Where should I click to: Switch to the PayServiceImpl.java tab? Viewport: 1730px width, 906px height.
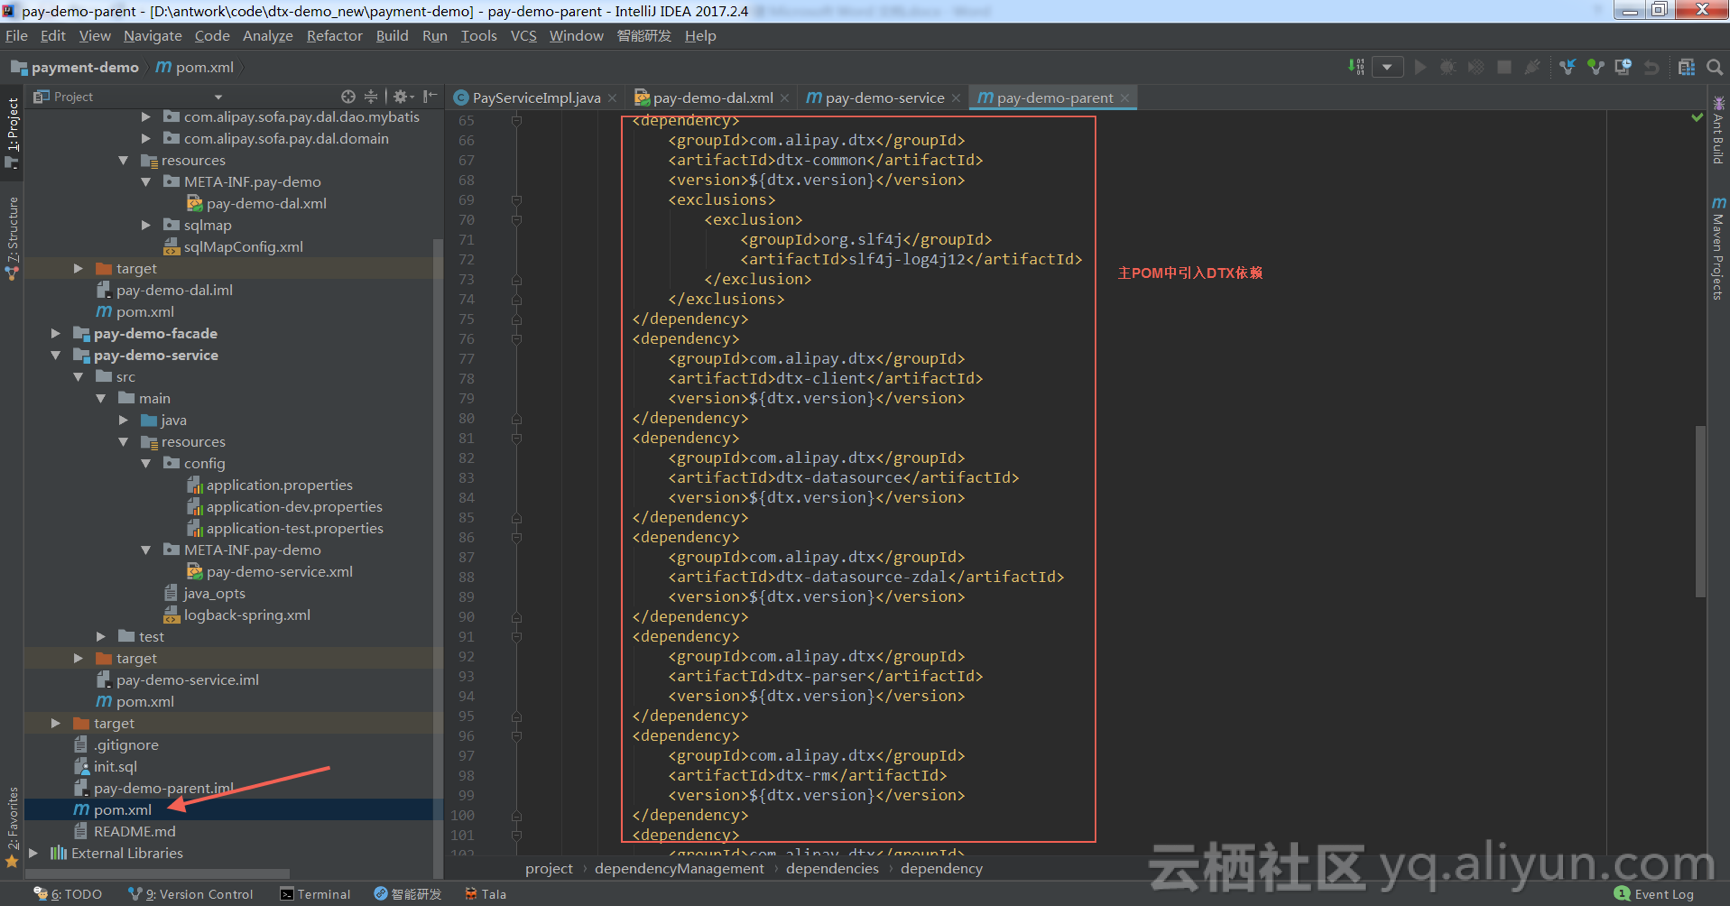pos(536,97)
